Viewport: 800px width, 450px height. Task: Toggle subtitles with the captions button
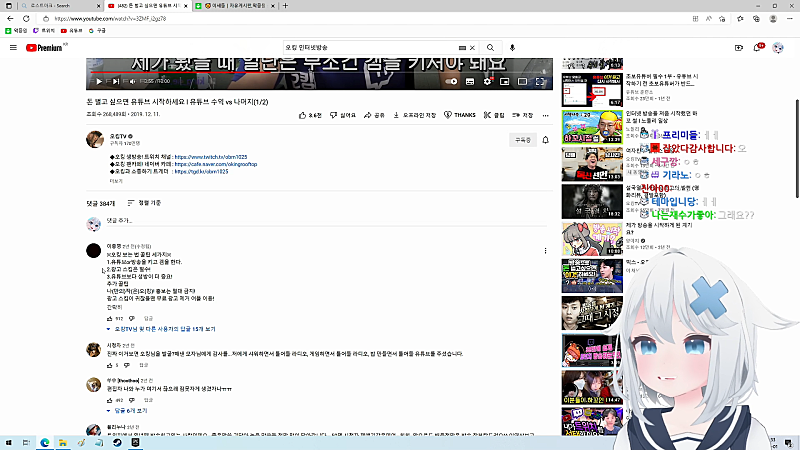click(470, 81)
